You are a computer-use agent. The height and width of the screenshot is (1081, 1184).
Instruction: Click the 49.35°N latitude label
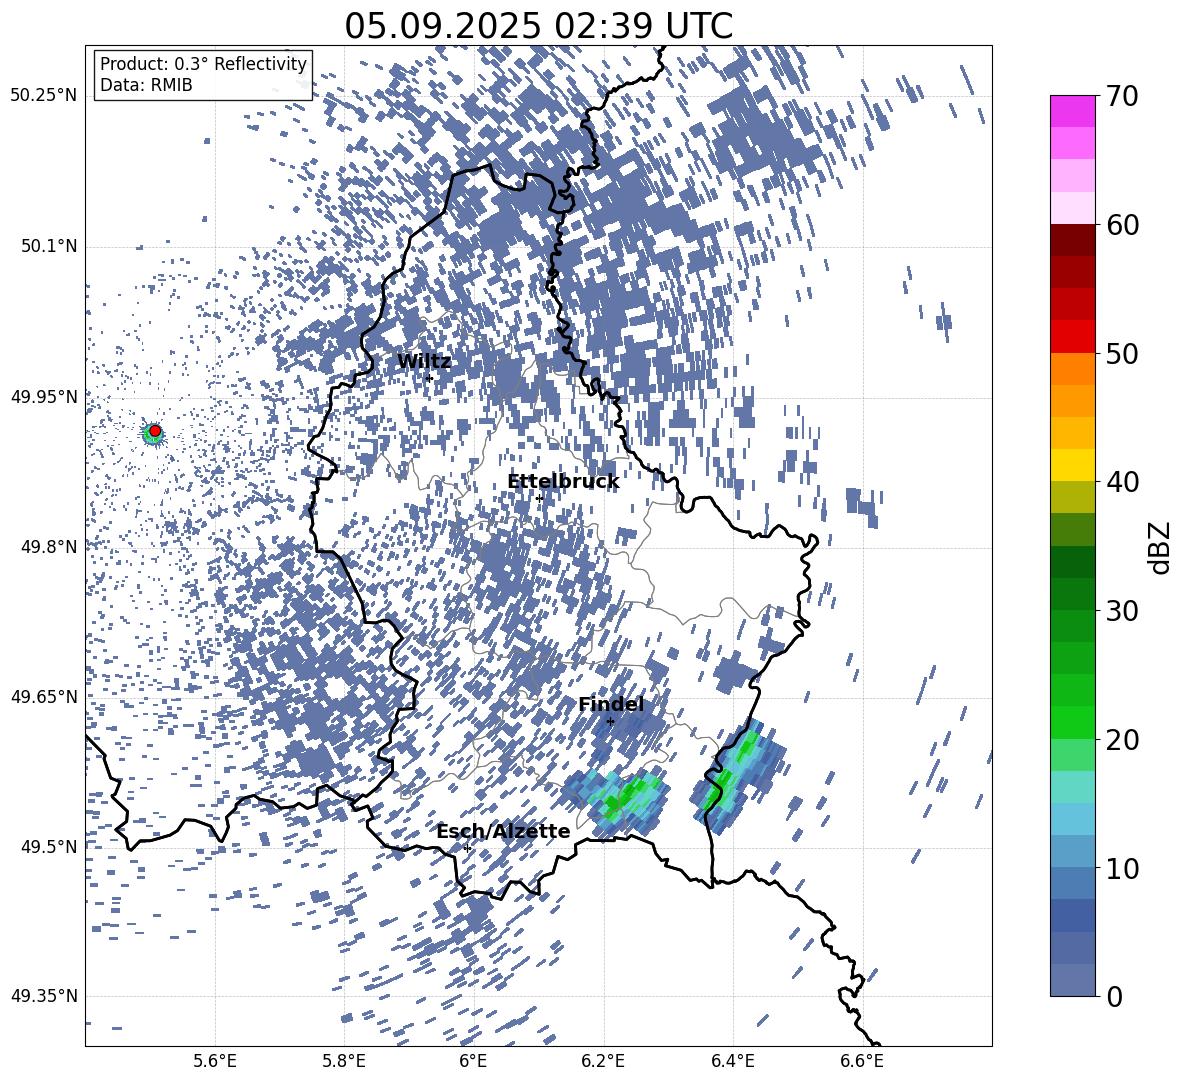[x=44, y=996]
